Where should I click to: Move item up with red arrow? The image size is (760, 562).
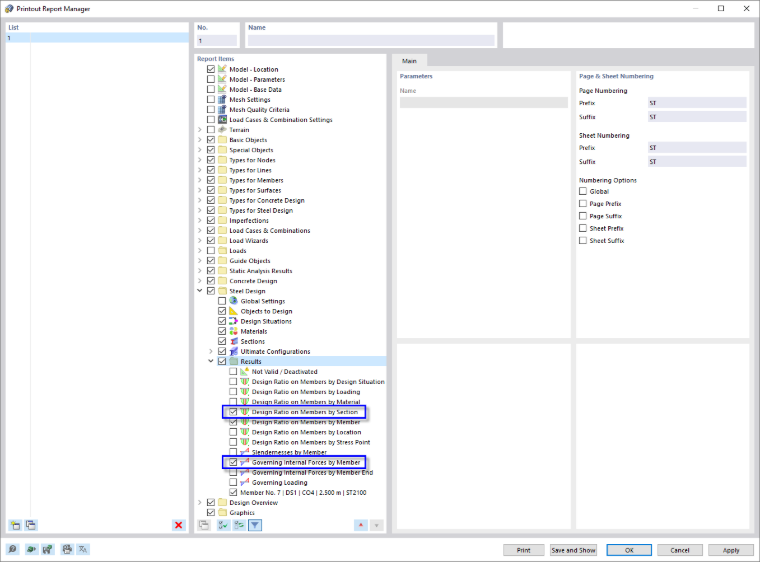click(361, 525)
